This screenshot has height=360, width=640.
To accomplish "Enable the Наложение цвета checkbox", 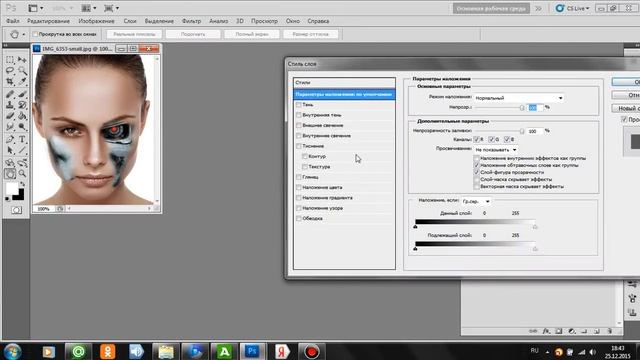I will pyautogui.click(x=299, y=187).
